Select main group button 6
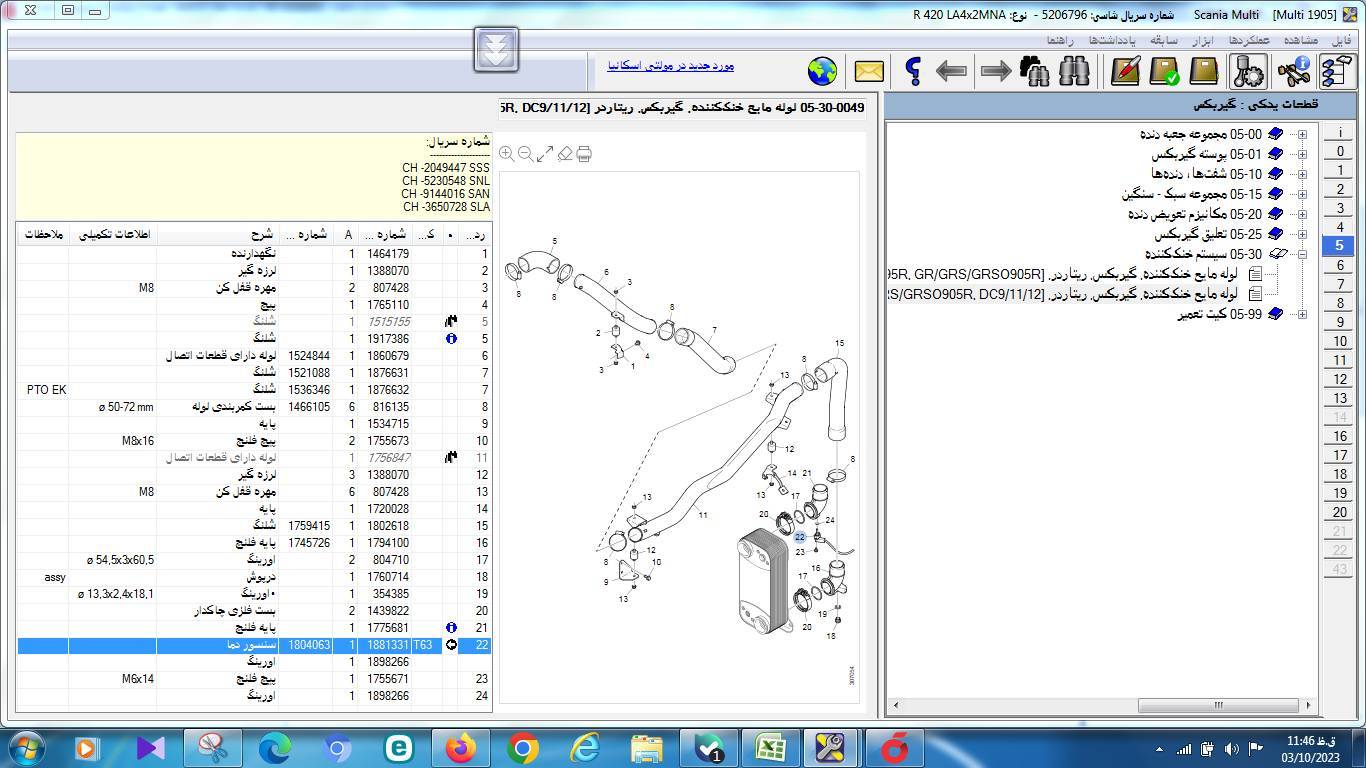Image resolution: width=1366 pixels, height=768 pixels. [1339, 265]
